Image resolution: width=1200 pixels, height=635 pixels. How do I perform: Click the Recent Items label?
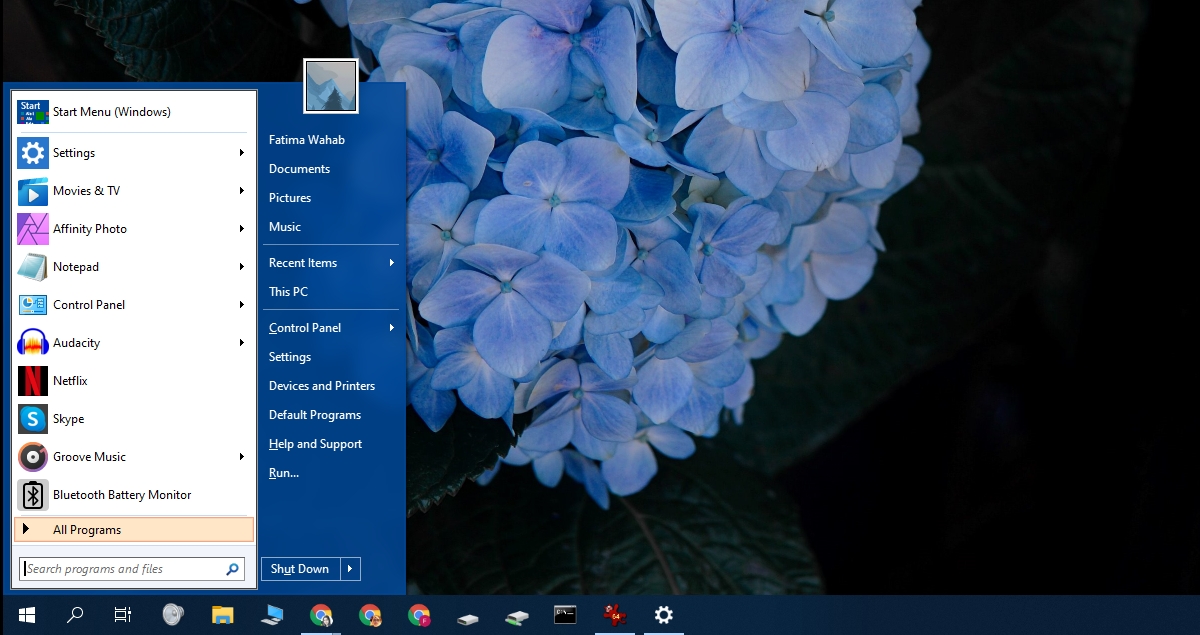(303, 263)
